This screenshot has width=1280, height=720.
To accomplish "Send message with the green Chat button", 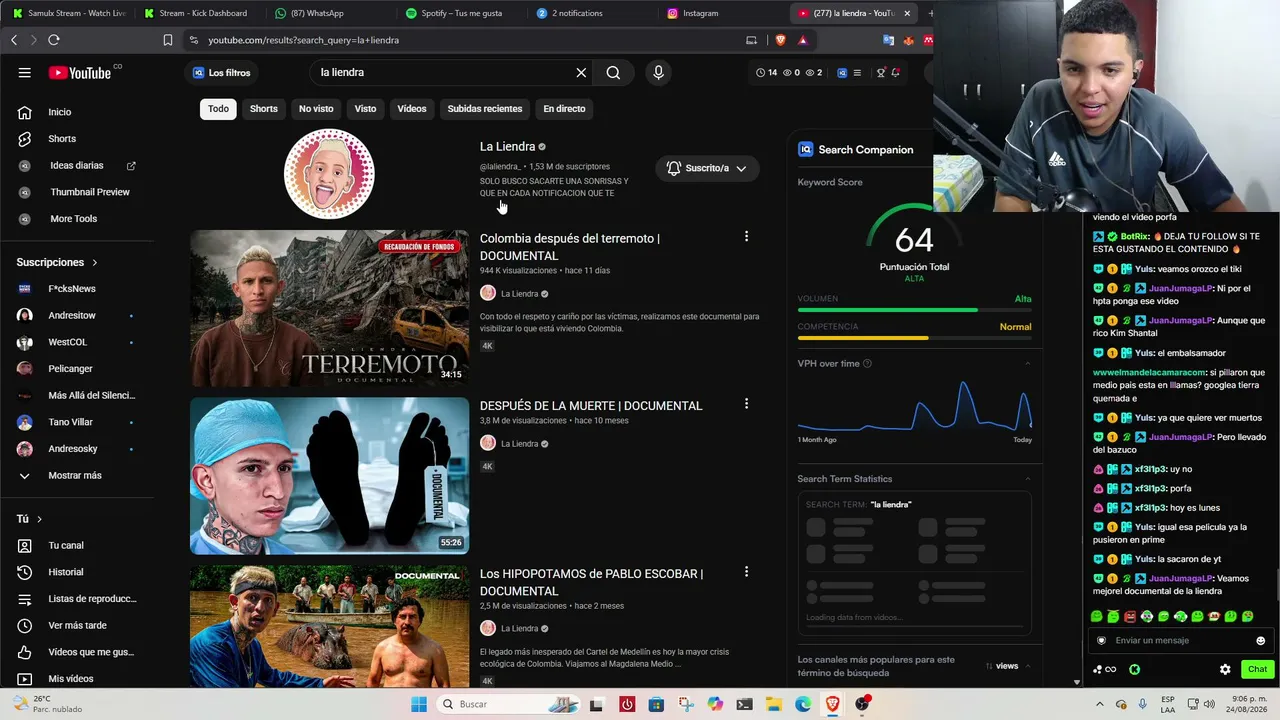I will pos(1257,669).
